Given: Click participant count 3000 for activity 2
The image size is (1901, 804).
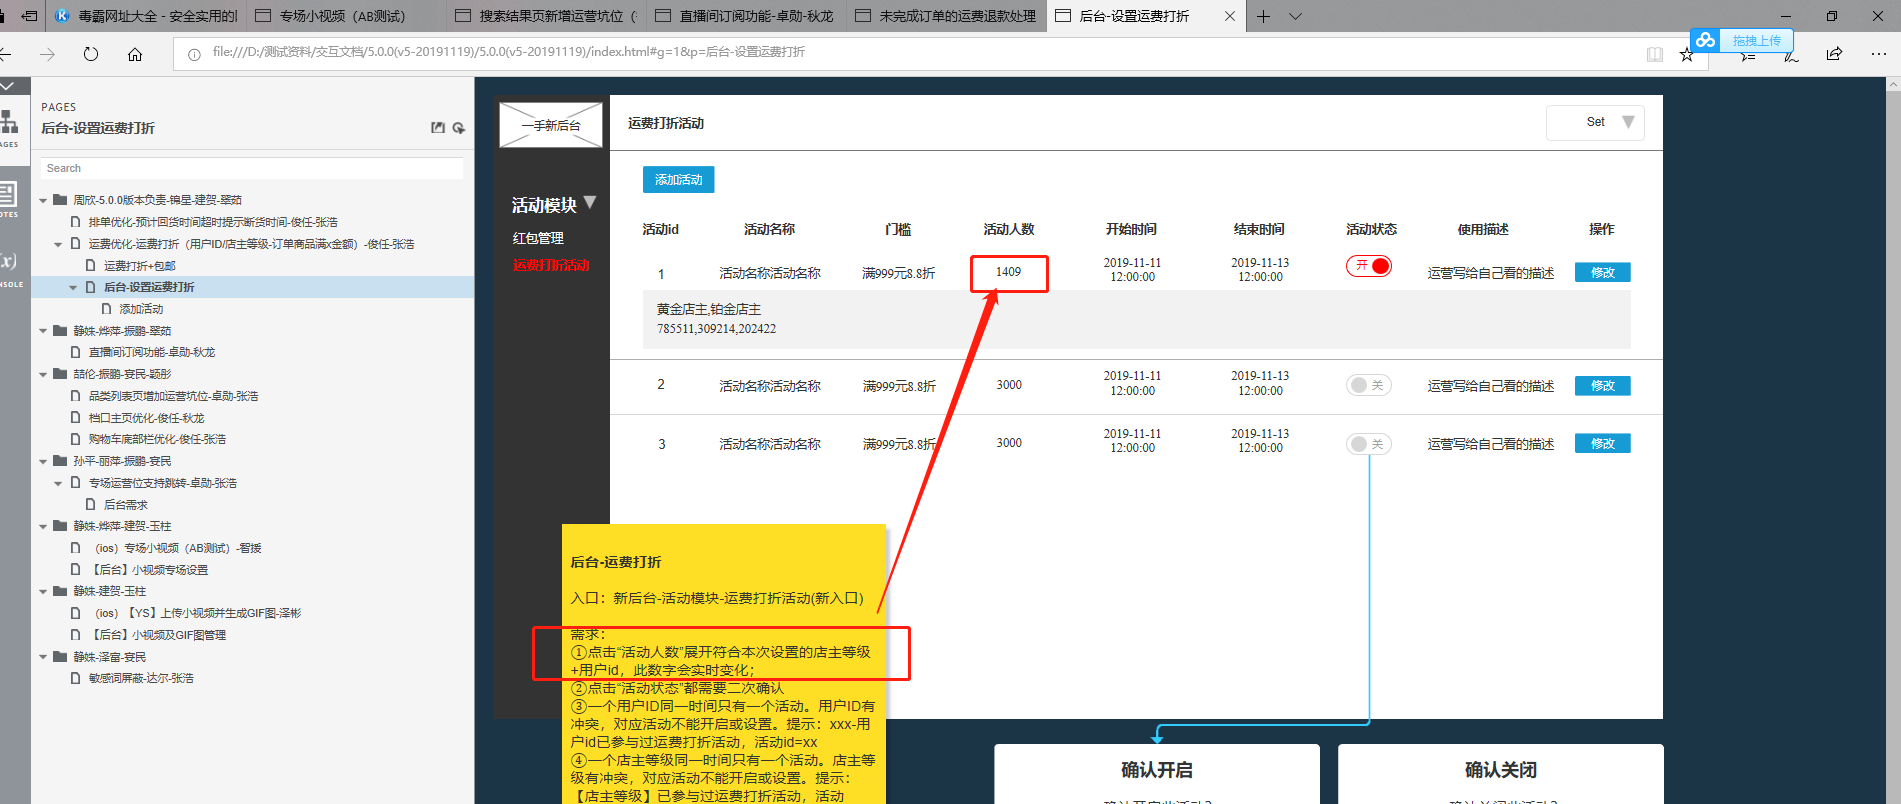Looking at the screenshot, I should pyautogui.click(x=1009, y=385).
